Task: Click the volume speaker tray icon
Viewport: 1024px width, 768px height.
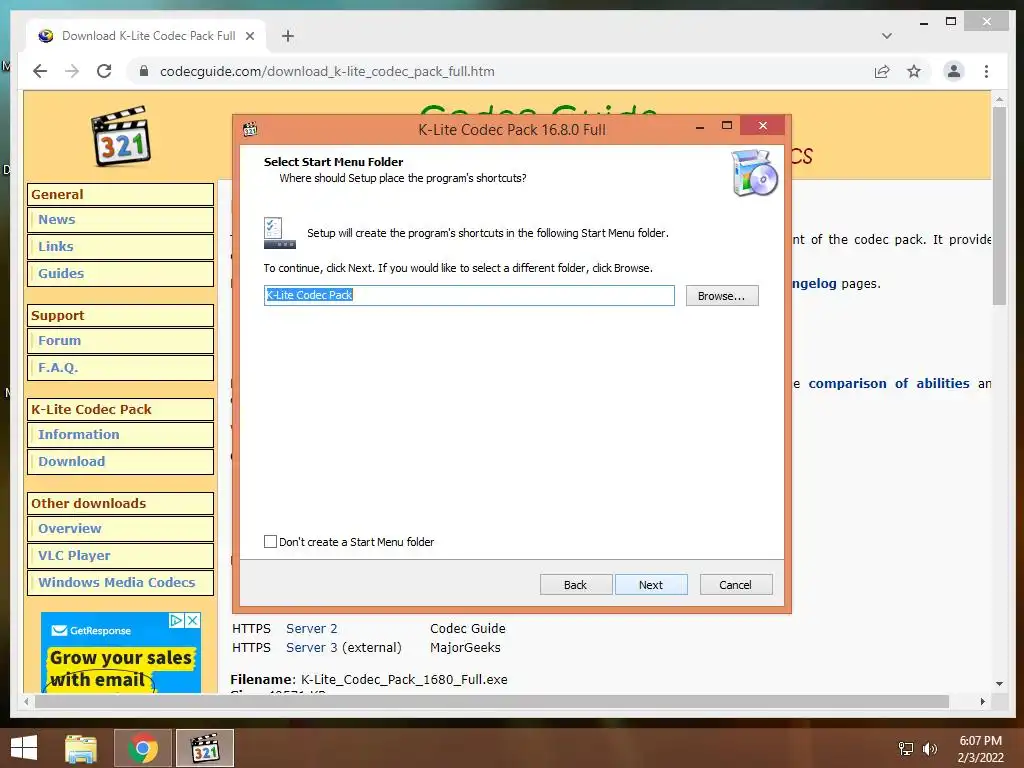Action: [929, 748]
